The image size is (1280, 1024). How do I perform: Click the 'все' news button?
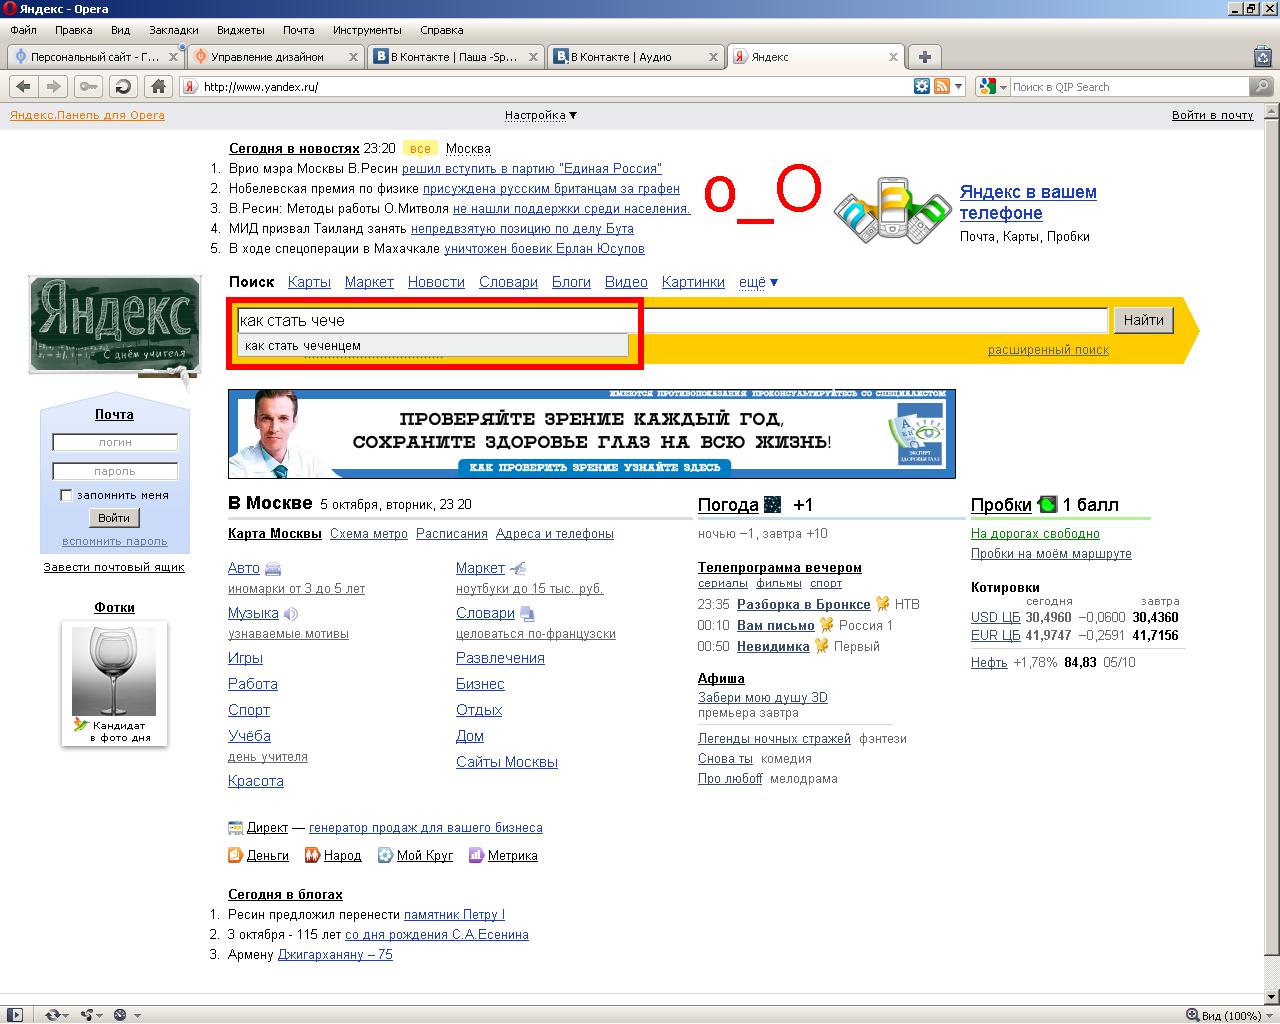(420, 149)
